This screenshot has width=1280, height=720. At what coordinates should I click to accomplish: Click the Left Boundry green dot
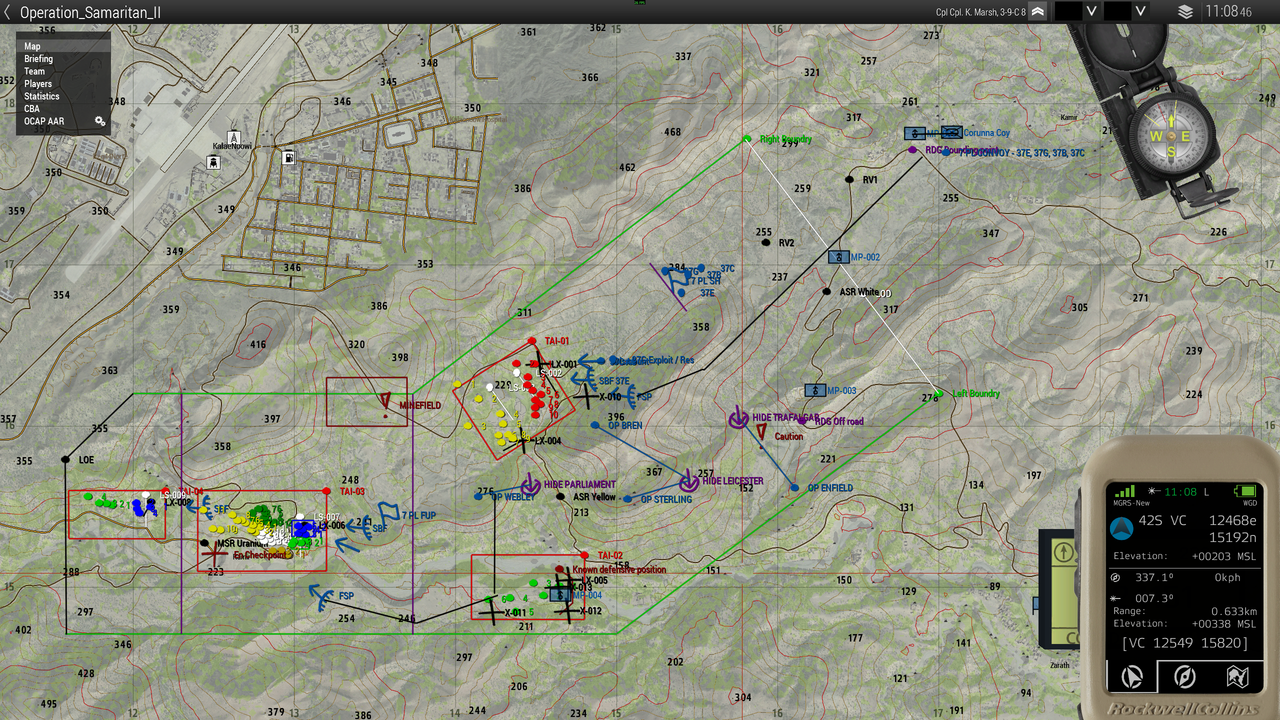[940, 394]
